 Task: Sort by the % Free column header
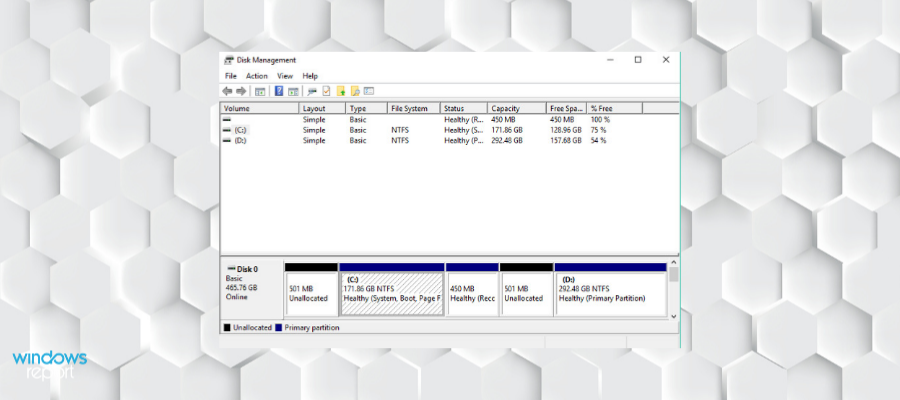tap(615, 108)
